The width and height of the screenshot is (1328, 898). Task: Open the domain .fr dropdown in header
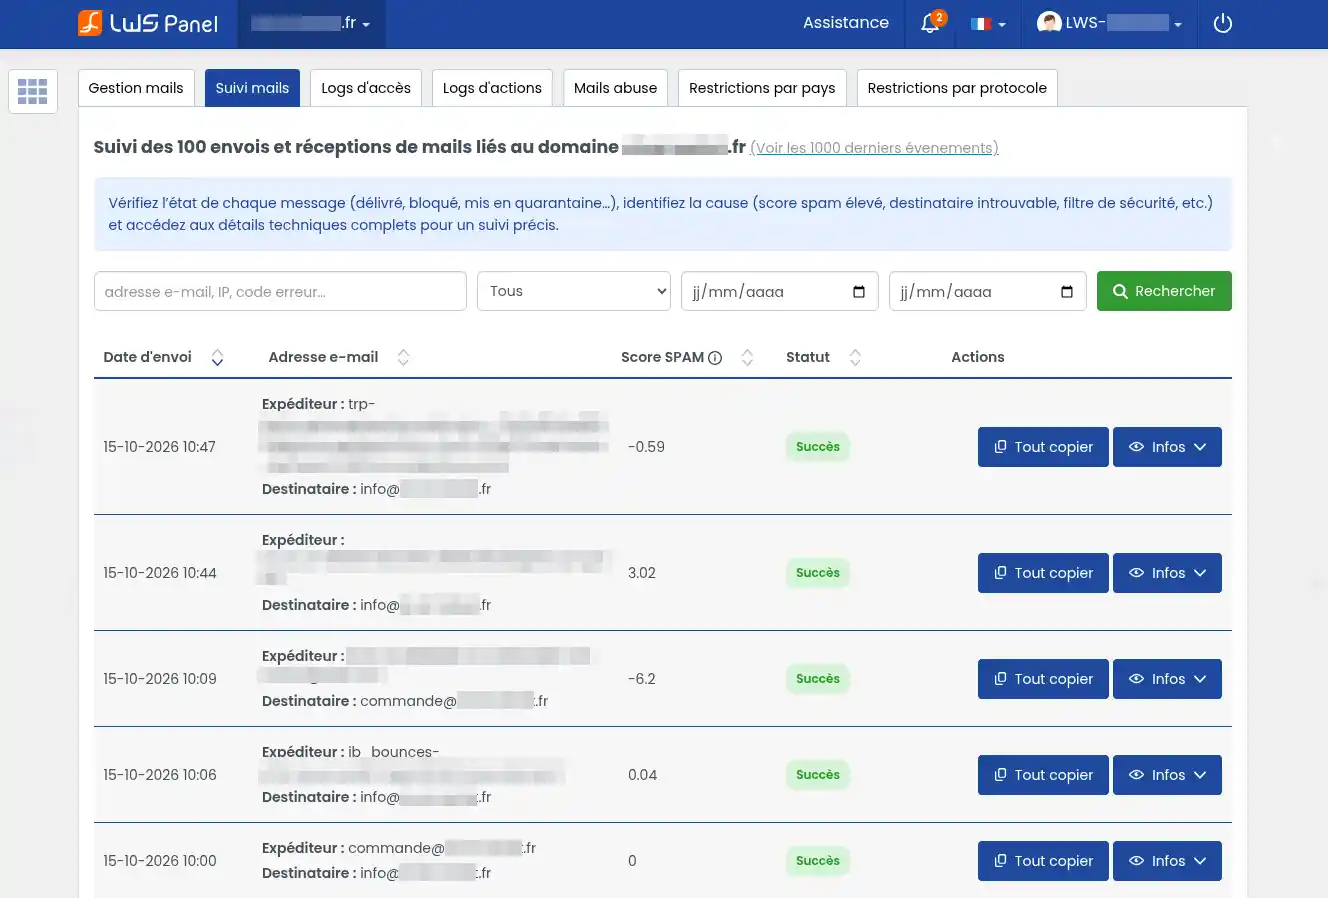(311, 23)
